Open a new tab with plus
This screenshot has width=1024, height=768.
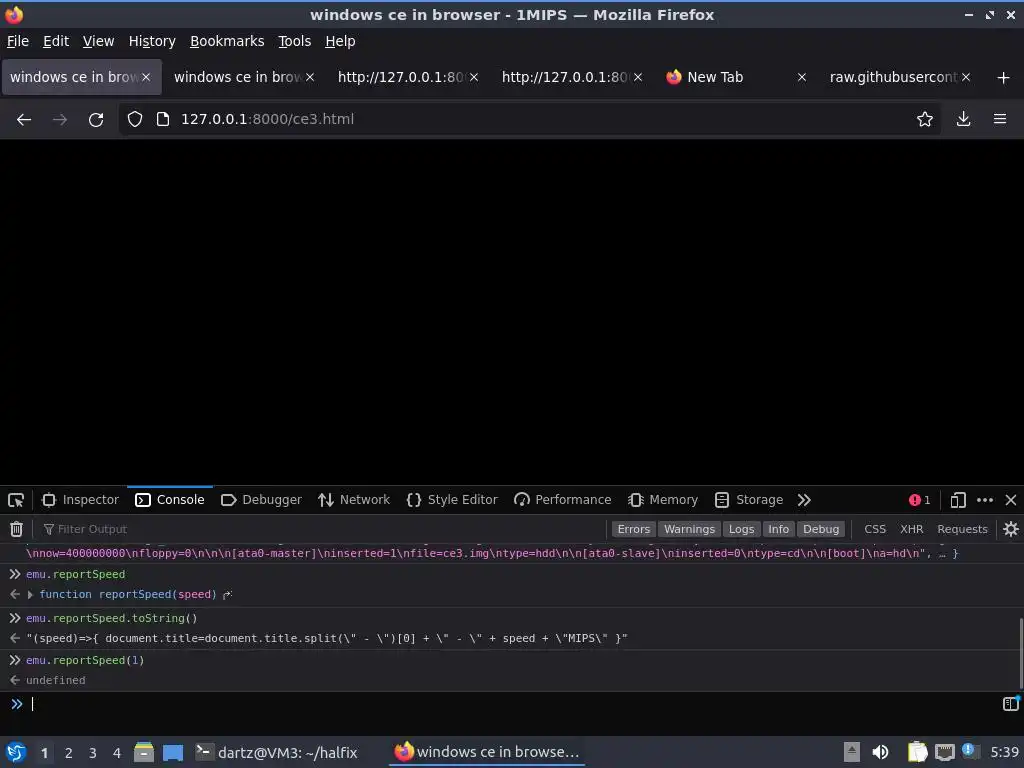click(x=1004, y=78)
